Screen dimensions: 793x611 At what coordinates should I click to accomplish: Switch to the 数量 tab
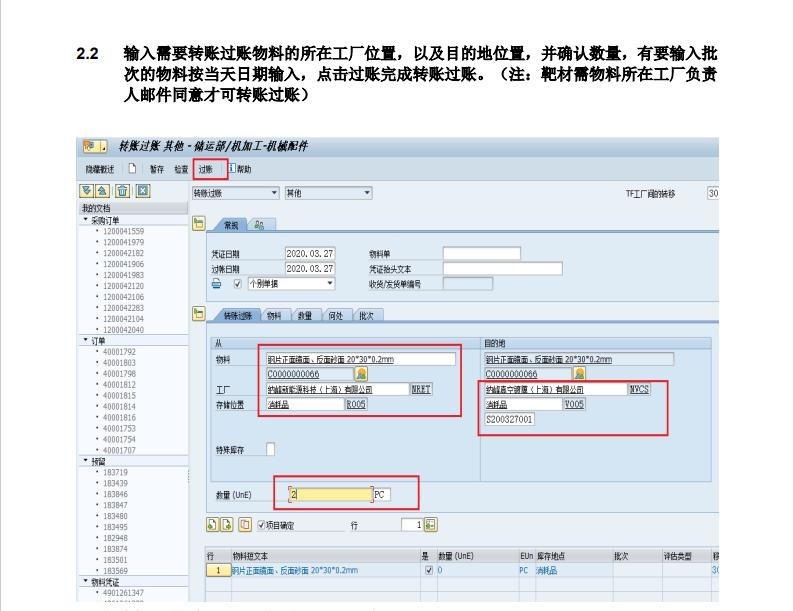[304, 315]
